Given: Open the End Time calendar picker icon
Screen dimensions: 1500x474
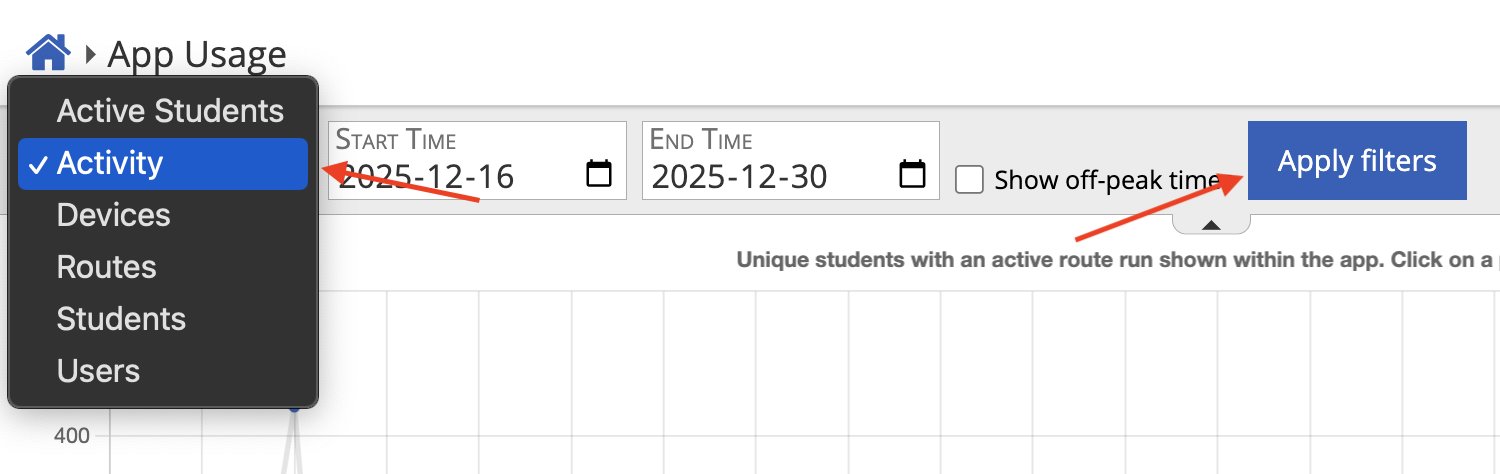Looking at the screenshot, I should point(912,174).
